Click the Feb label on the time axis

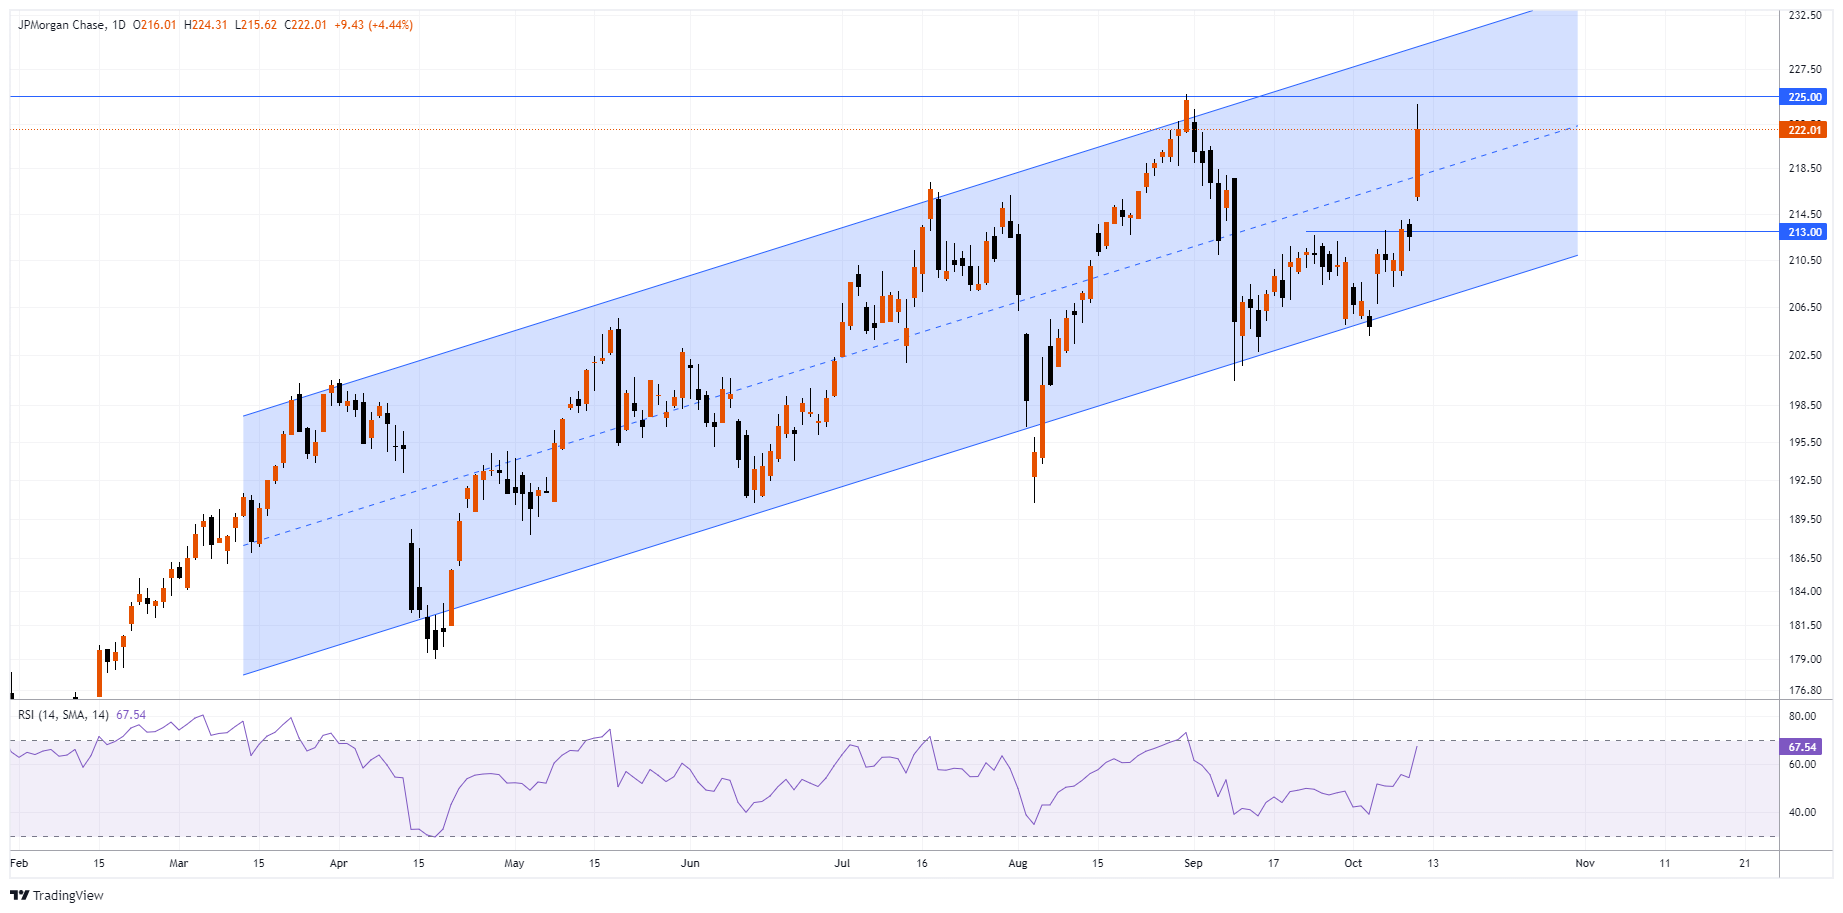(x=19, y=863)
